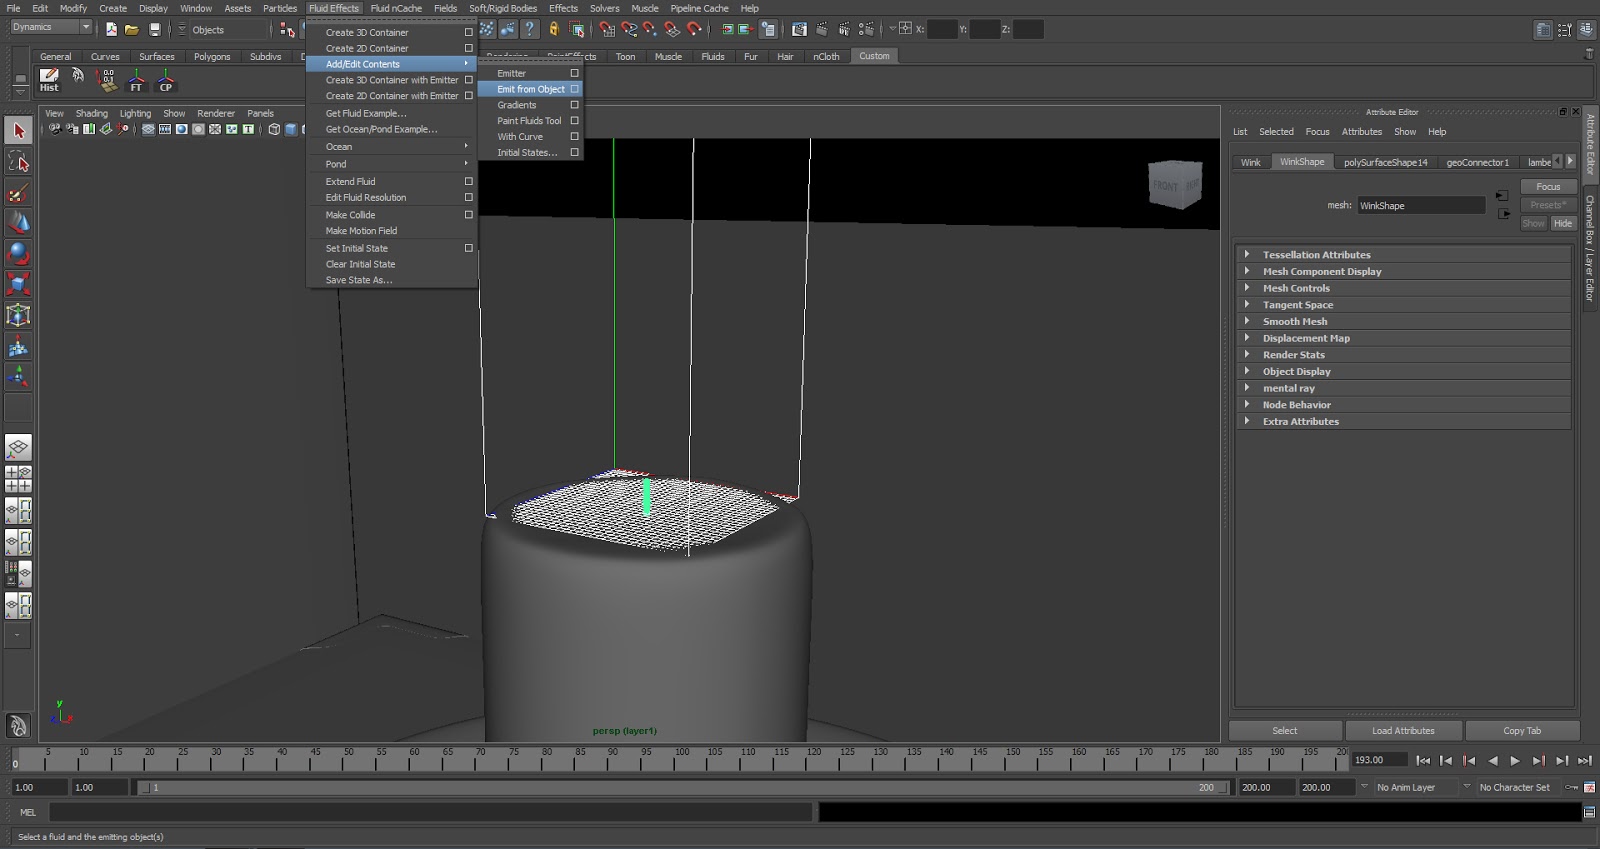
Task: Jump to end of playback range
Action: tap(1584, 761)
